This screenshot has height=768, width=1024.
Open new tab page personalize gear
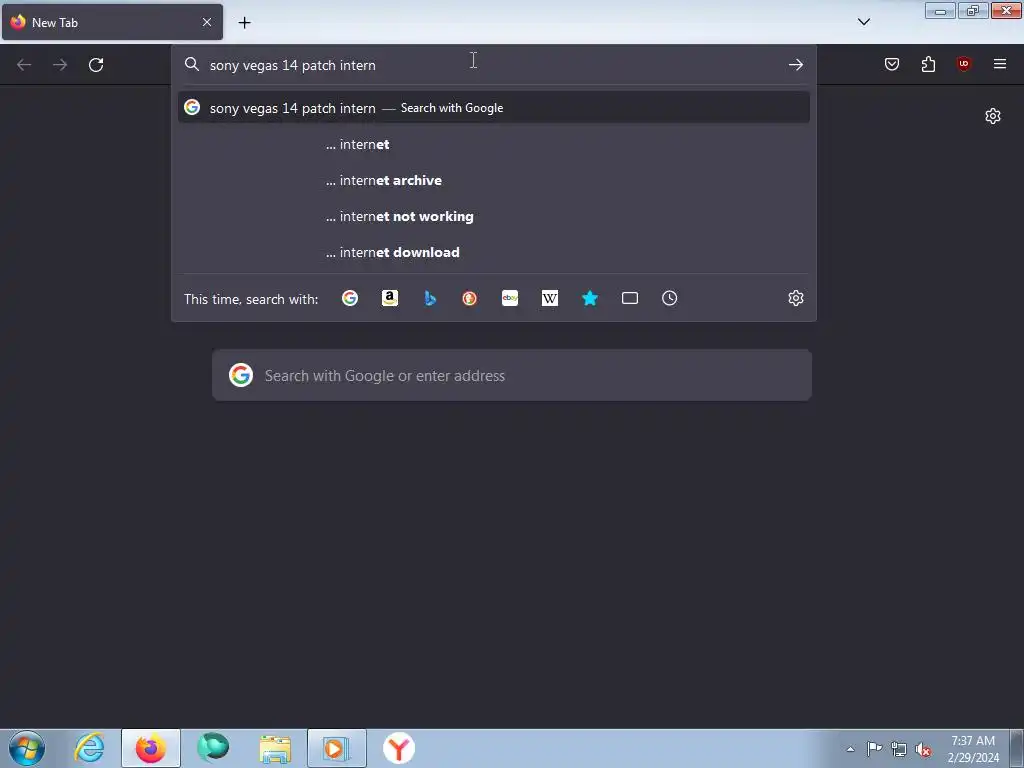coord(993,116)
